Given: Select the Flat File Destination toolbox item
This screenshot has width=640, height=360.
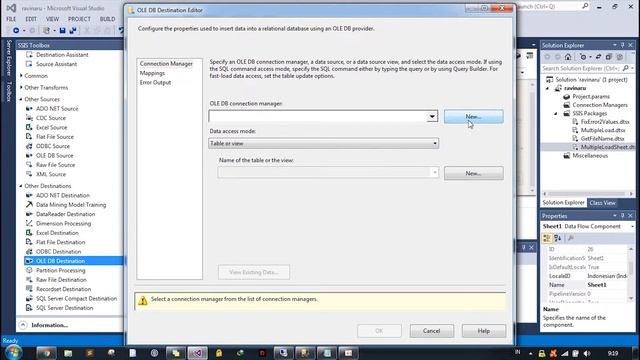Looking at the screenshot, I should click(x=60, y=242).
